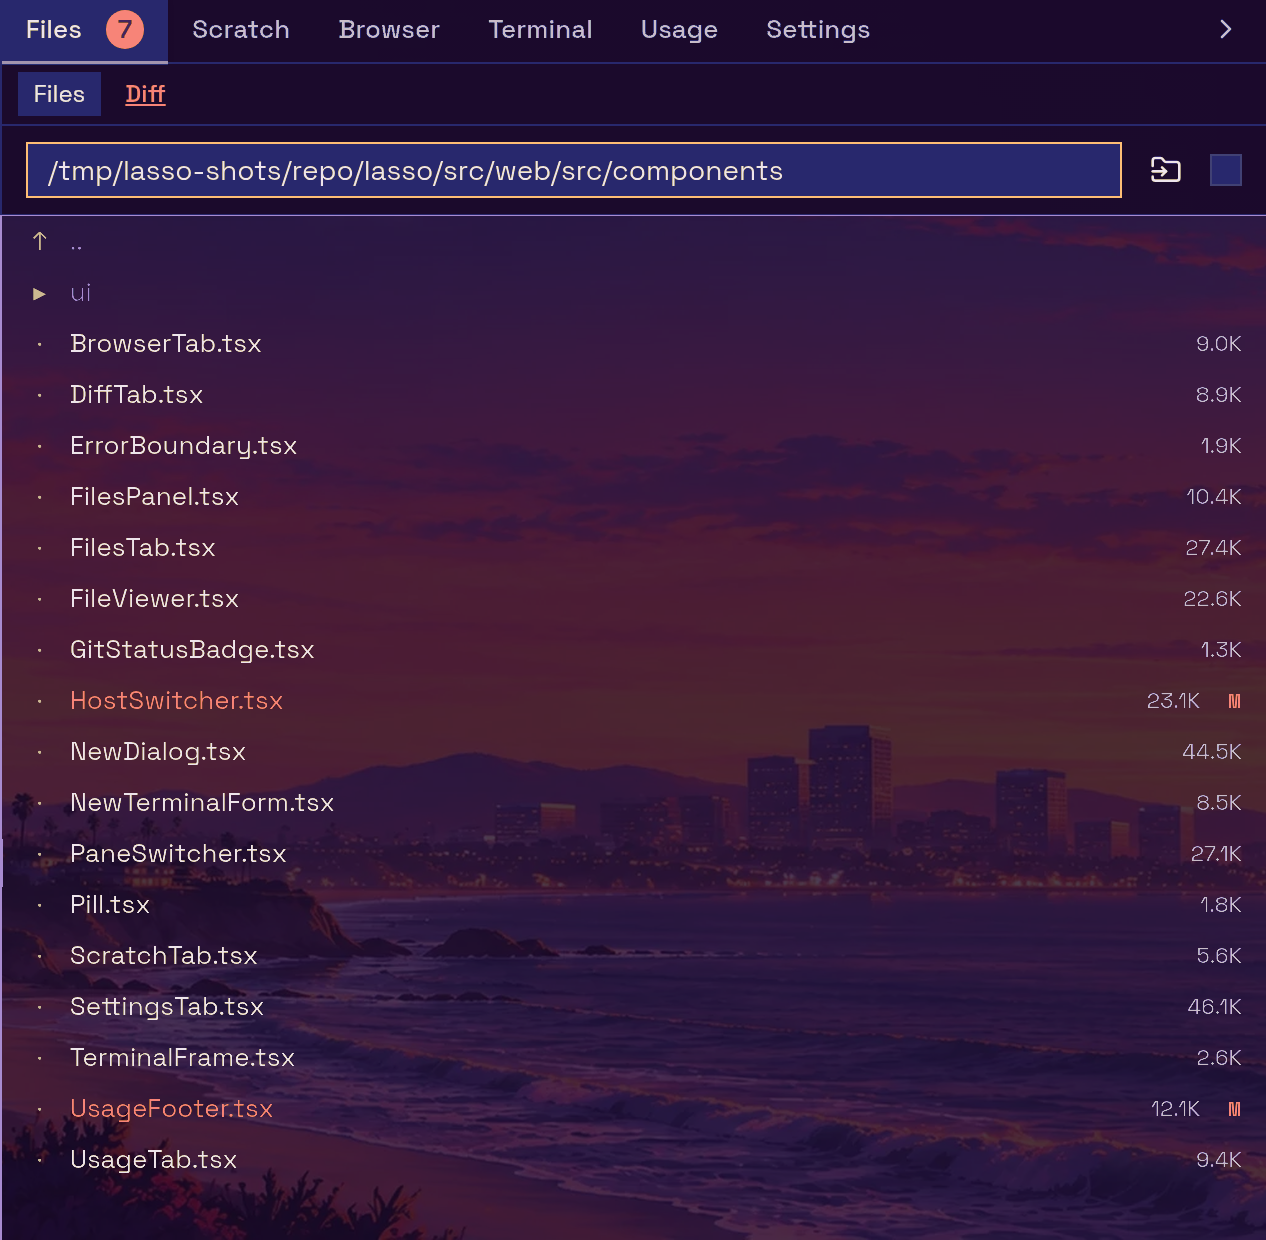1266x1240 pixels.
Task: Toggle the square checkbox next to path
Action: 1226,170
